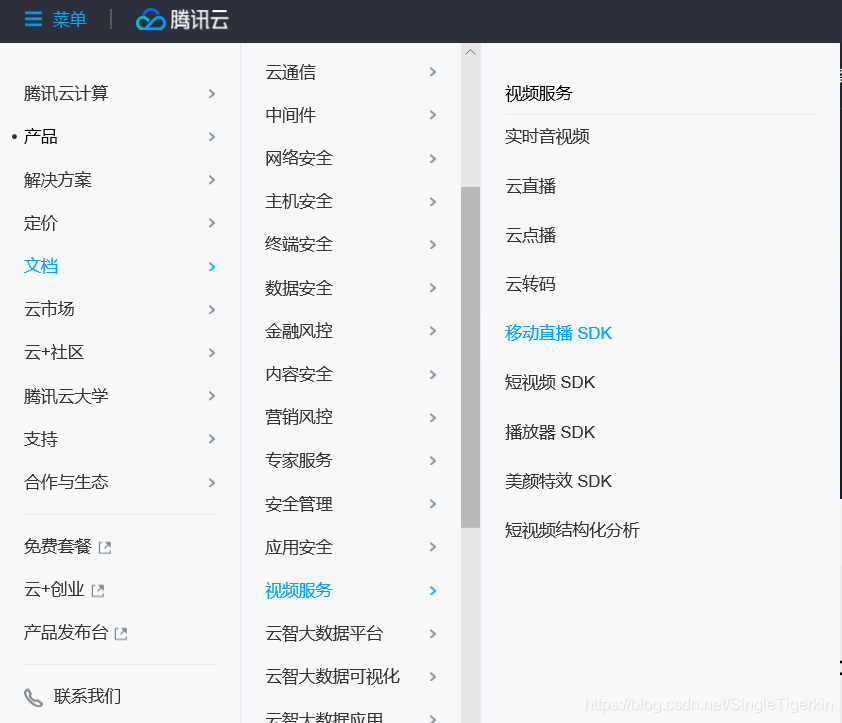The width and height of the screenshot is (842, 723).
Task: Open 云市场 menu item
Action: point(49,309)
